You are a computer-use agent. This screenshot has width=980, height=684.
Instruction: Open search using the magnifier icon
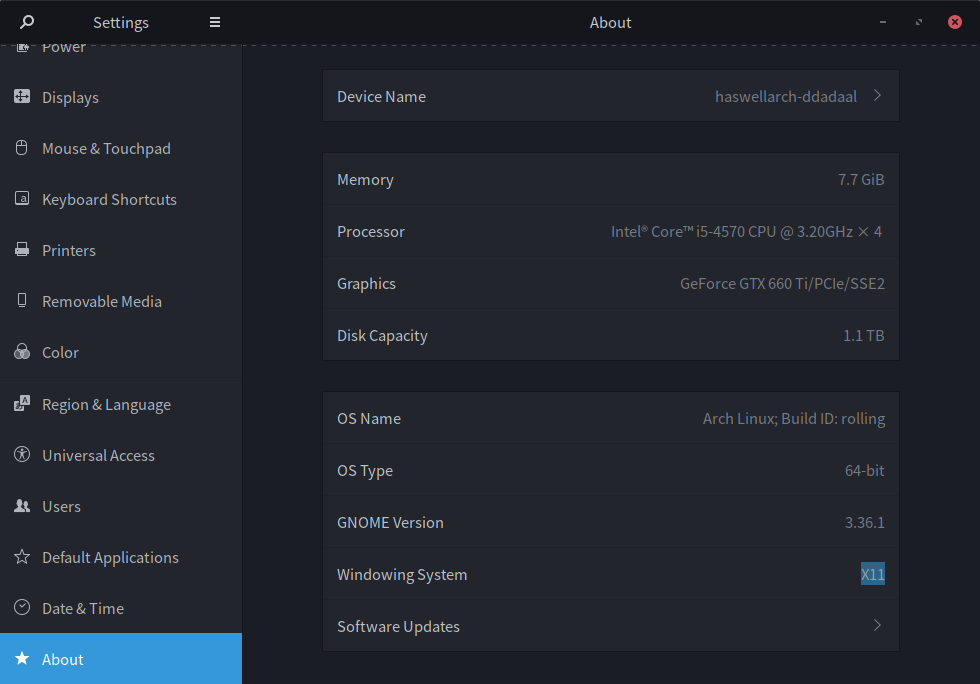[x=25, y=21]
